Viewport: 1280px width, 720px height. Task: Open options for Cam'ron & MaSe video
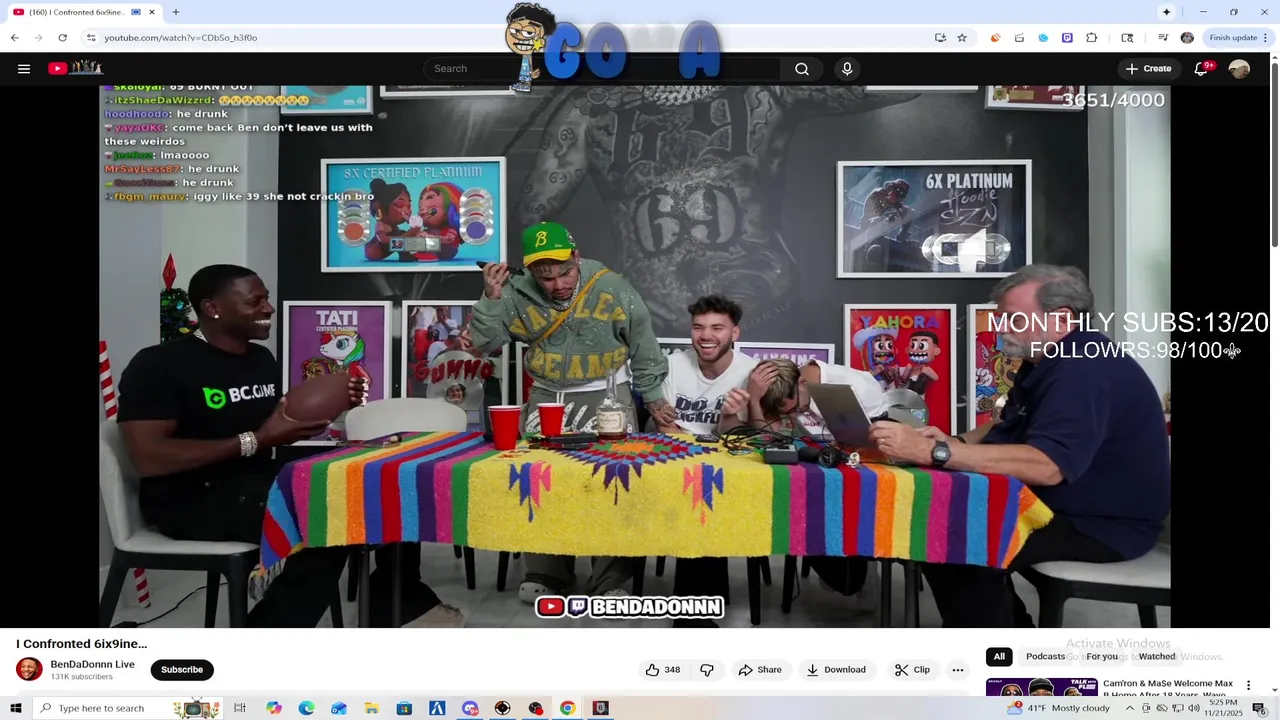click(x=1248, y=686)
